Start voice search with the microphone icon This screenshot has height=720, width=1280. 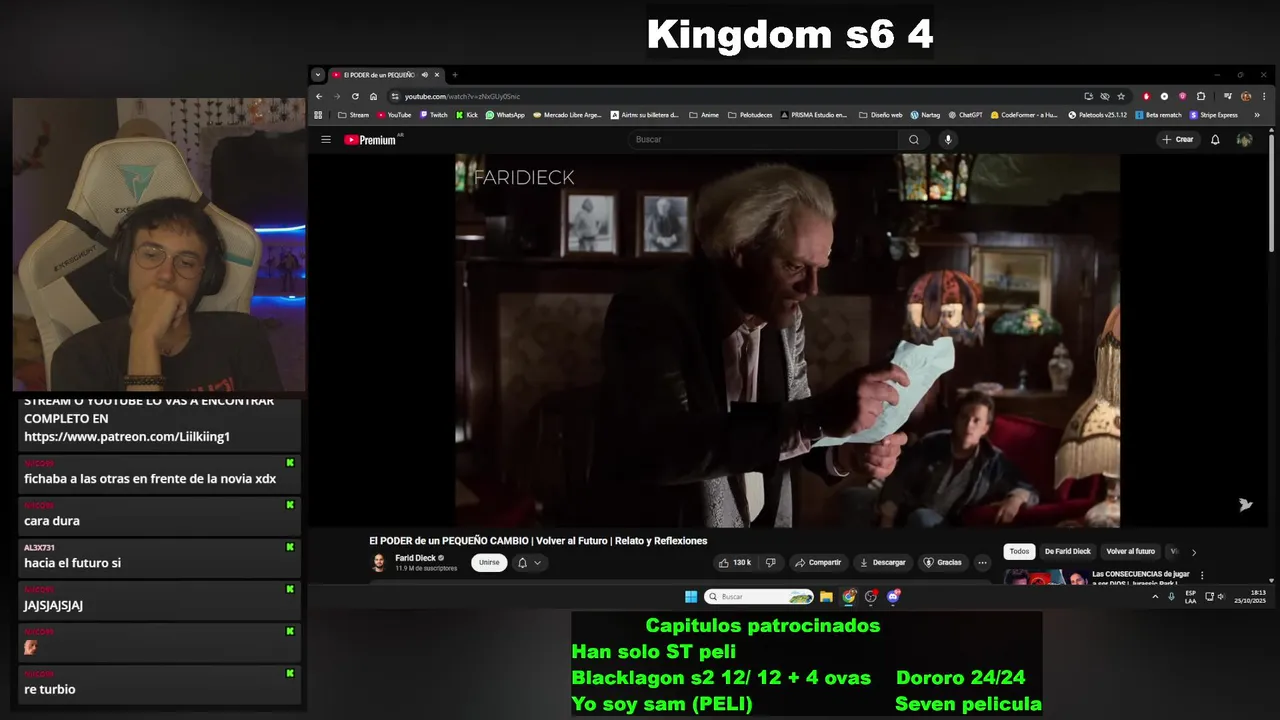pyautogui.click(x=948, y=140)
